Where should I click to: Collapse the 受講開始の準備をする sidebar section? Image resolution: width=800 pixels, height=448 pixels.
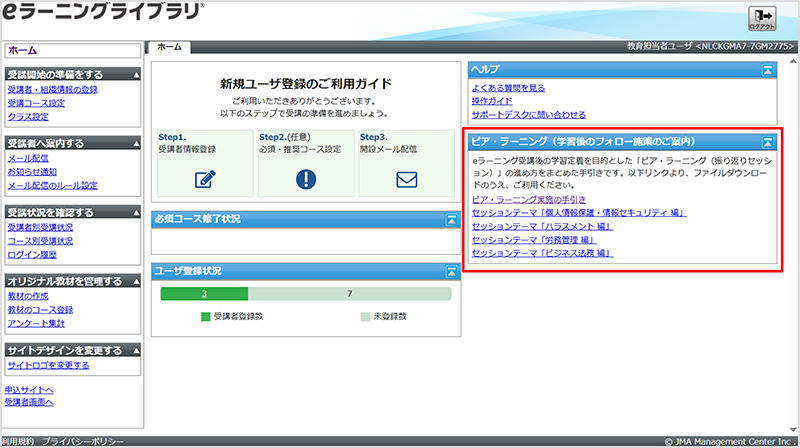[x=137, y=75]
